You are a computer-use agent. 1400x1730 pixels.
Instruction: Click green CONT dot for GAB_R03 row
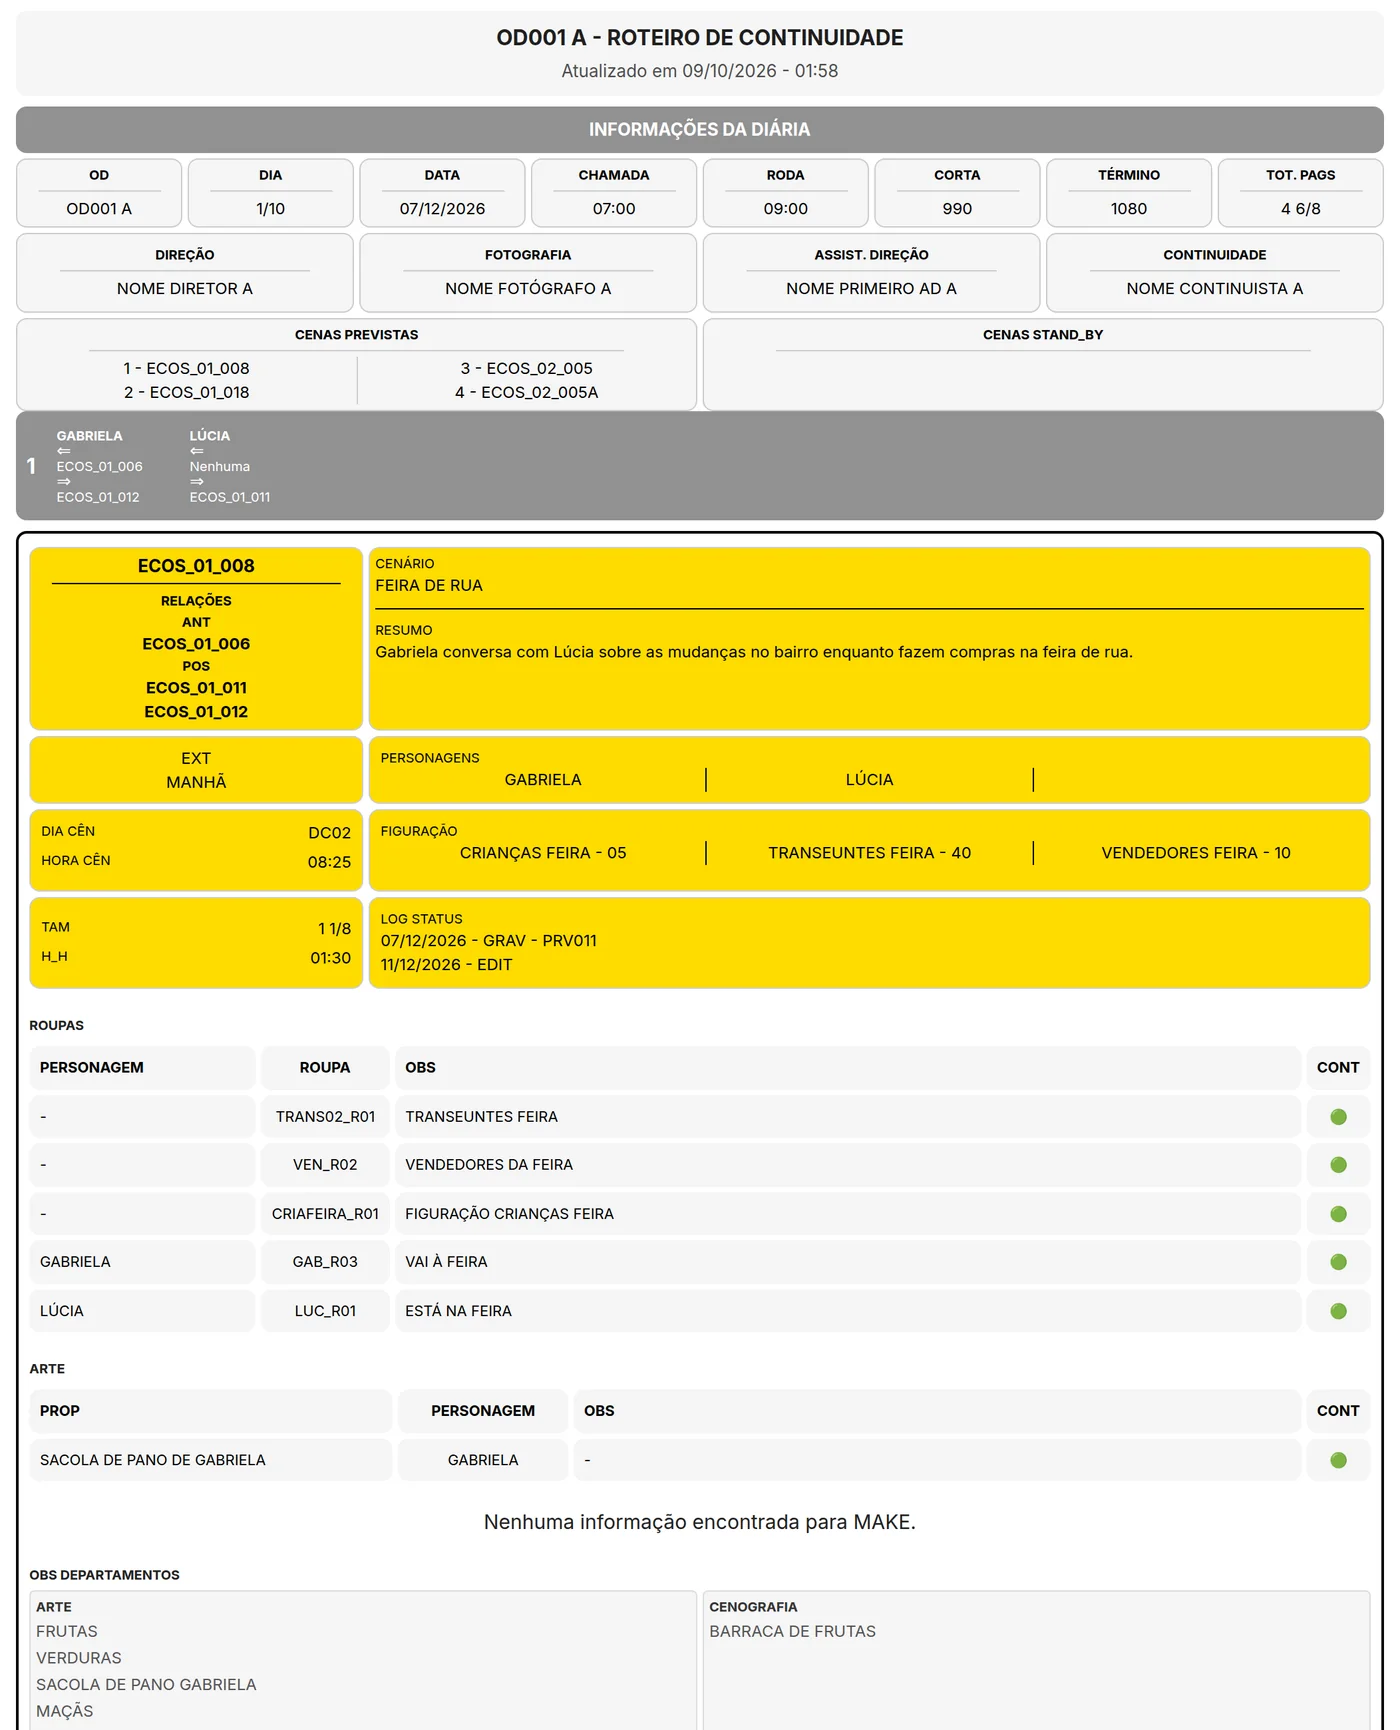pos(1338,1262)
